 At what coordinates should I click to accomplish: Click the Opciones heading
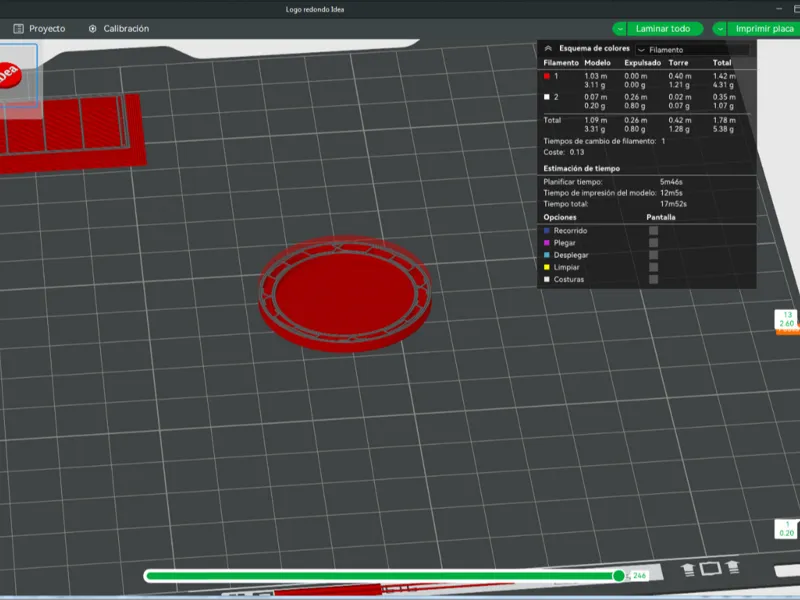560,217
